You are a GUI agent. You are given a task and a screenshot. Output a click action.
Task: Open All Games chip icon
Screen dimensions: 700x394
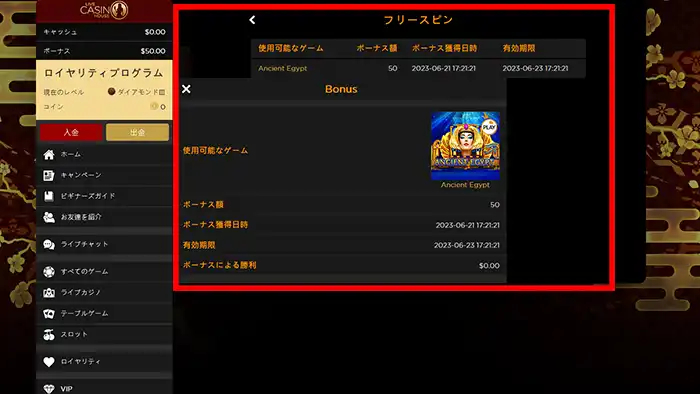[49, 272]
